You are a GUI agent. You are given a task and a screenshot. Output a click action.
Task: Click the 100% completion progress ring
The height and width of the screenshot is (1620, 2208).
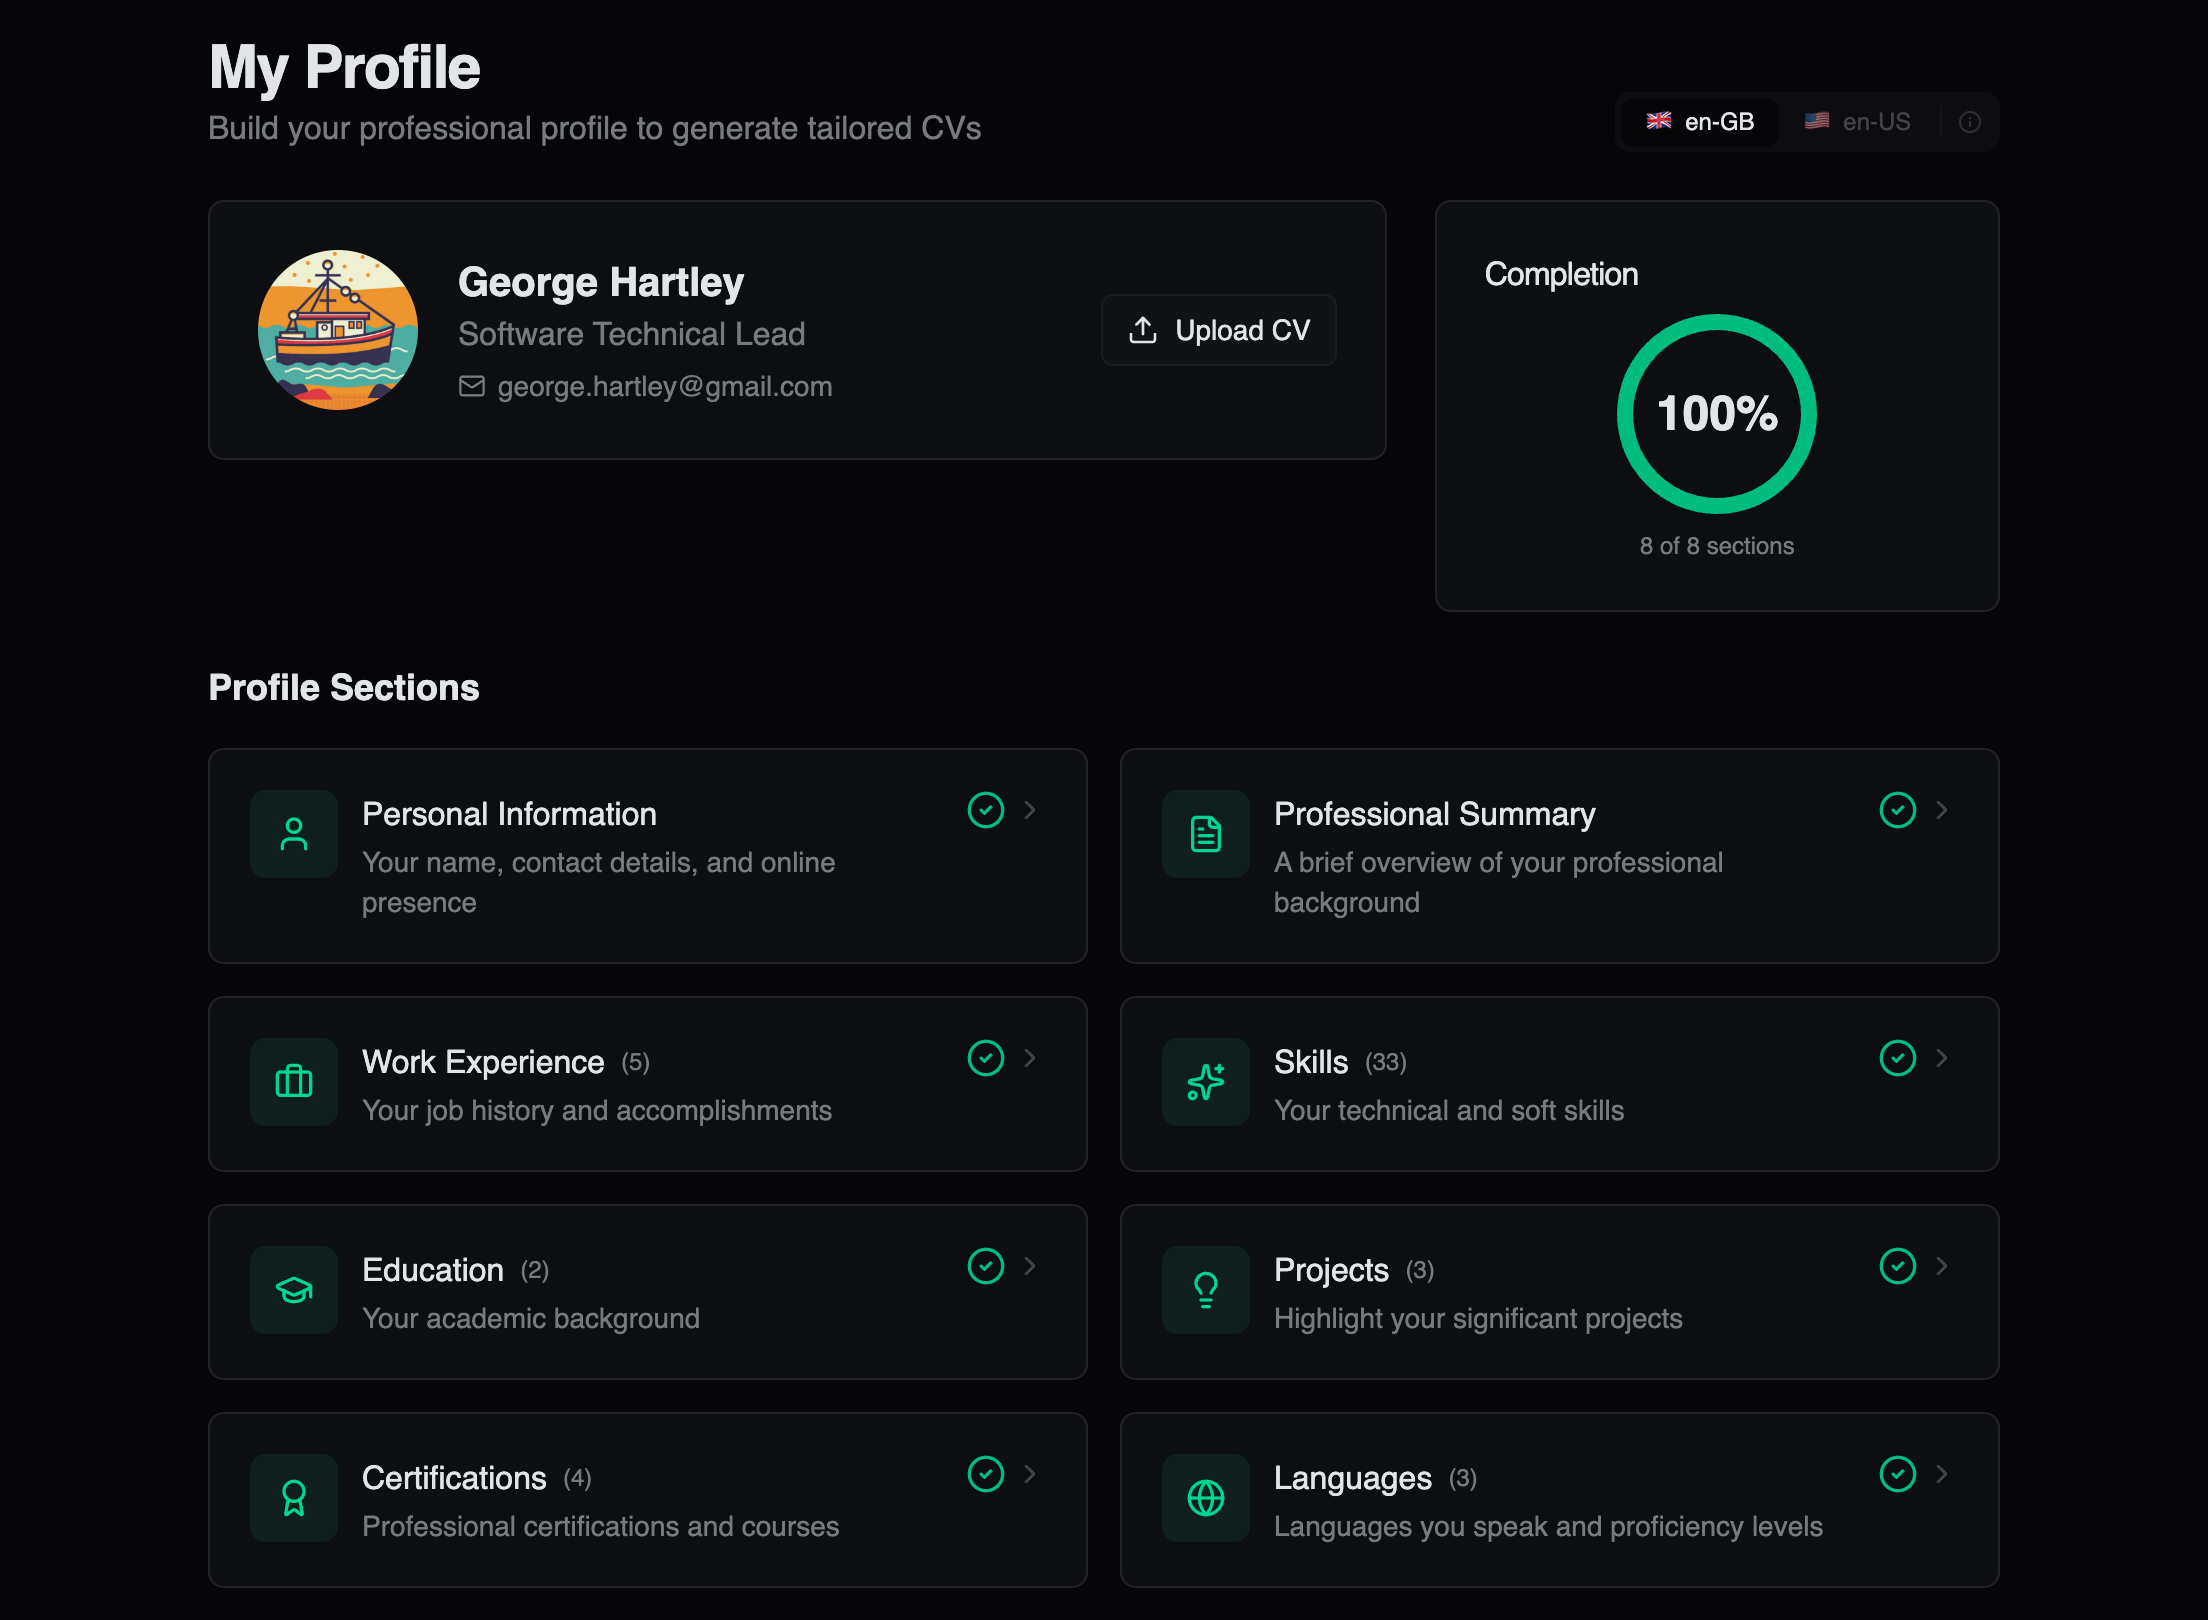pos(1717,414)
